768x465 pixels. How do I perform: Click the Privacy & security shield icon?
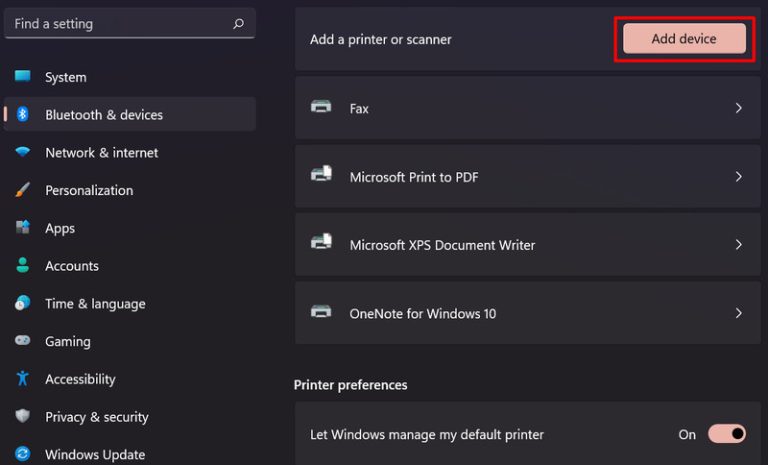pyautogui.click(x=22, y=417)
